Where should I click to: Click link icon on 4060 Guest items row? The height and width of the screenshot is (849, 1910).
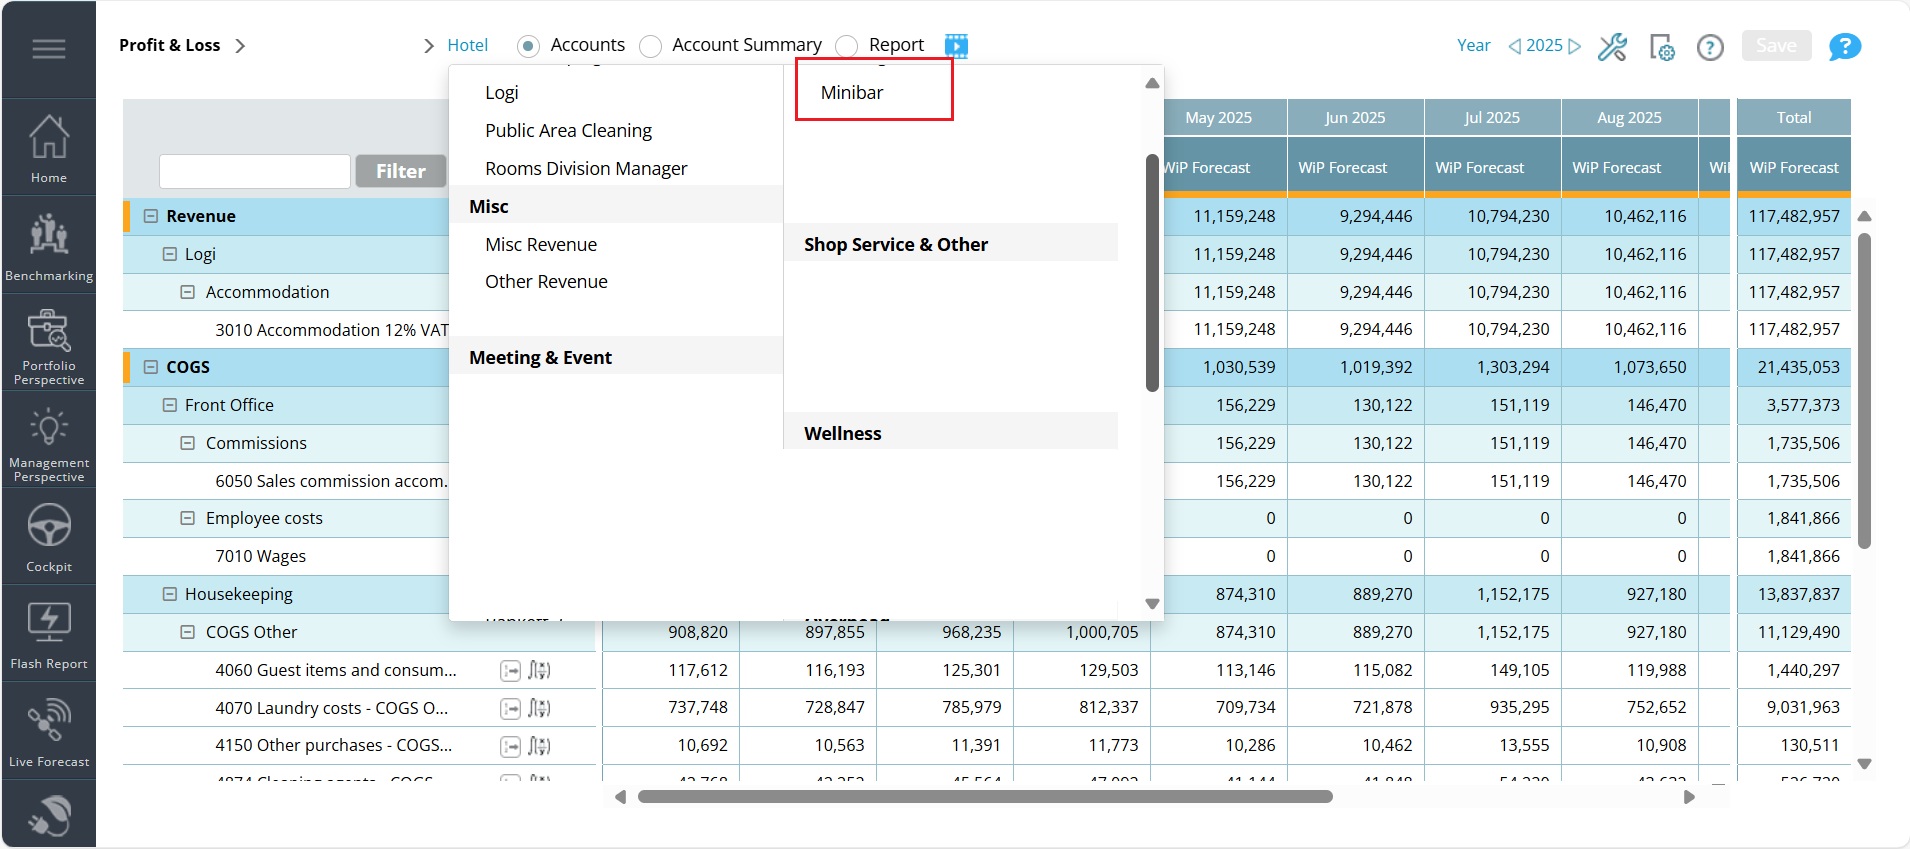[x=510, y=671]
